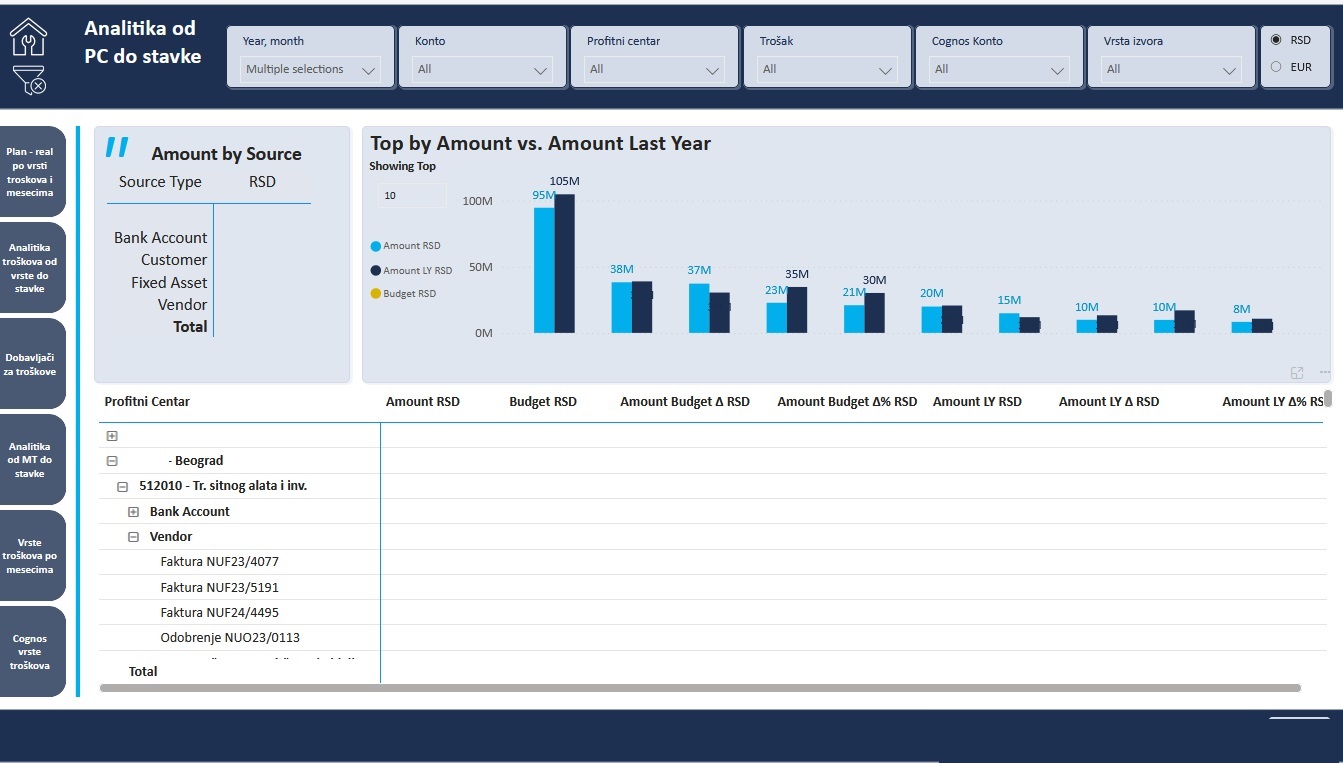The image size is (1343, 763).
Task: Open Vrste troškova po mesecima page
Action: (30, 556)
